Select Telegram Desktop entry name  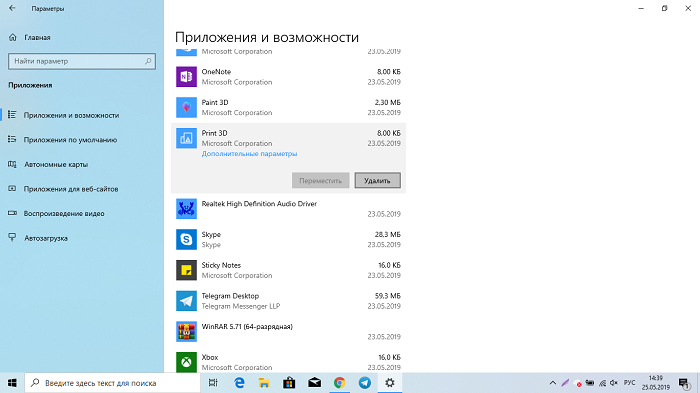(230, 296)
